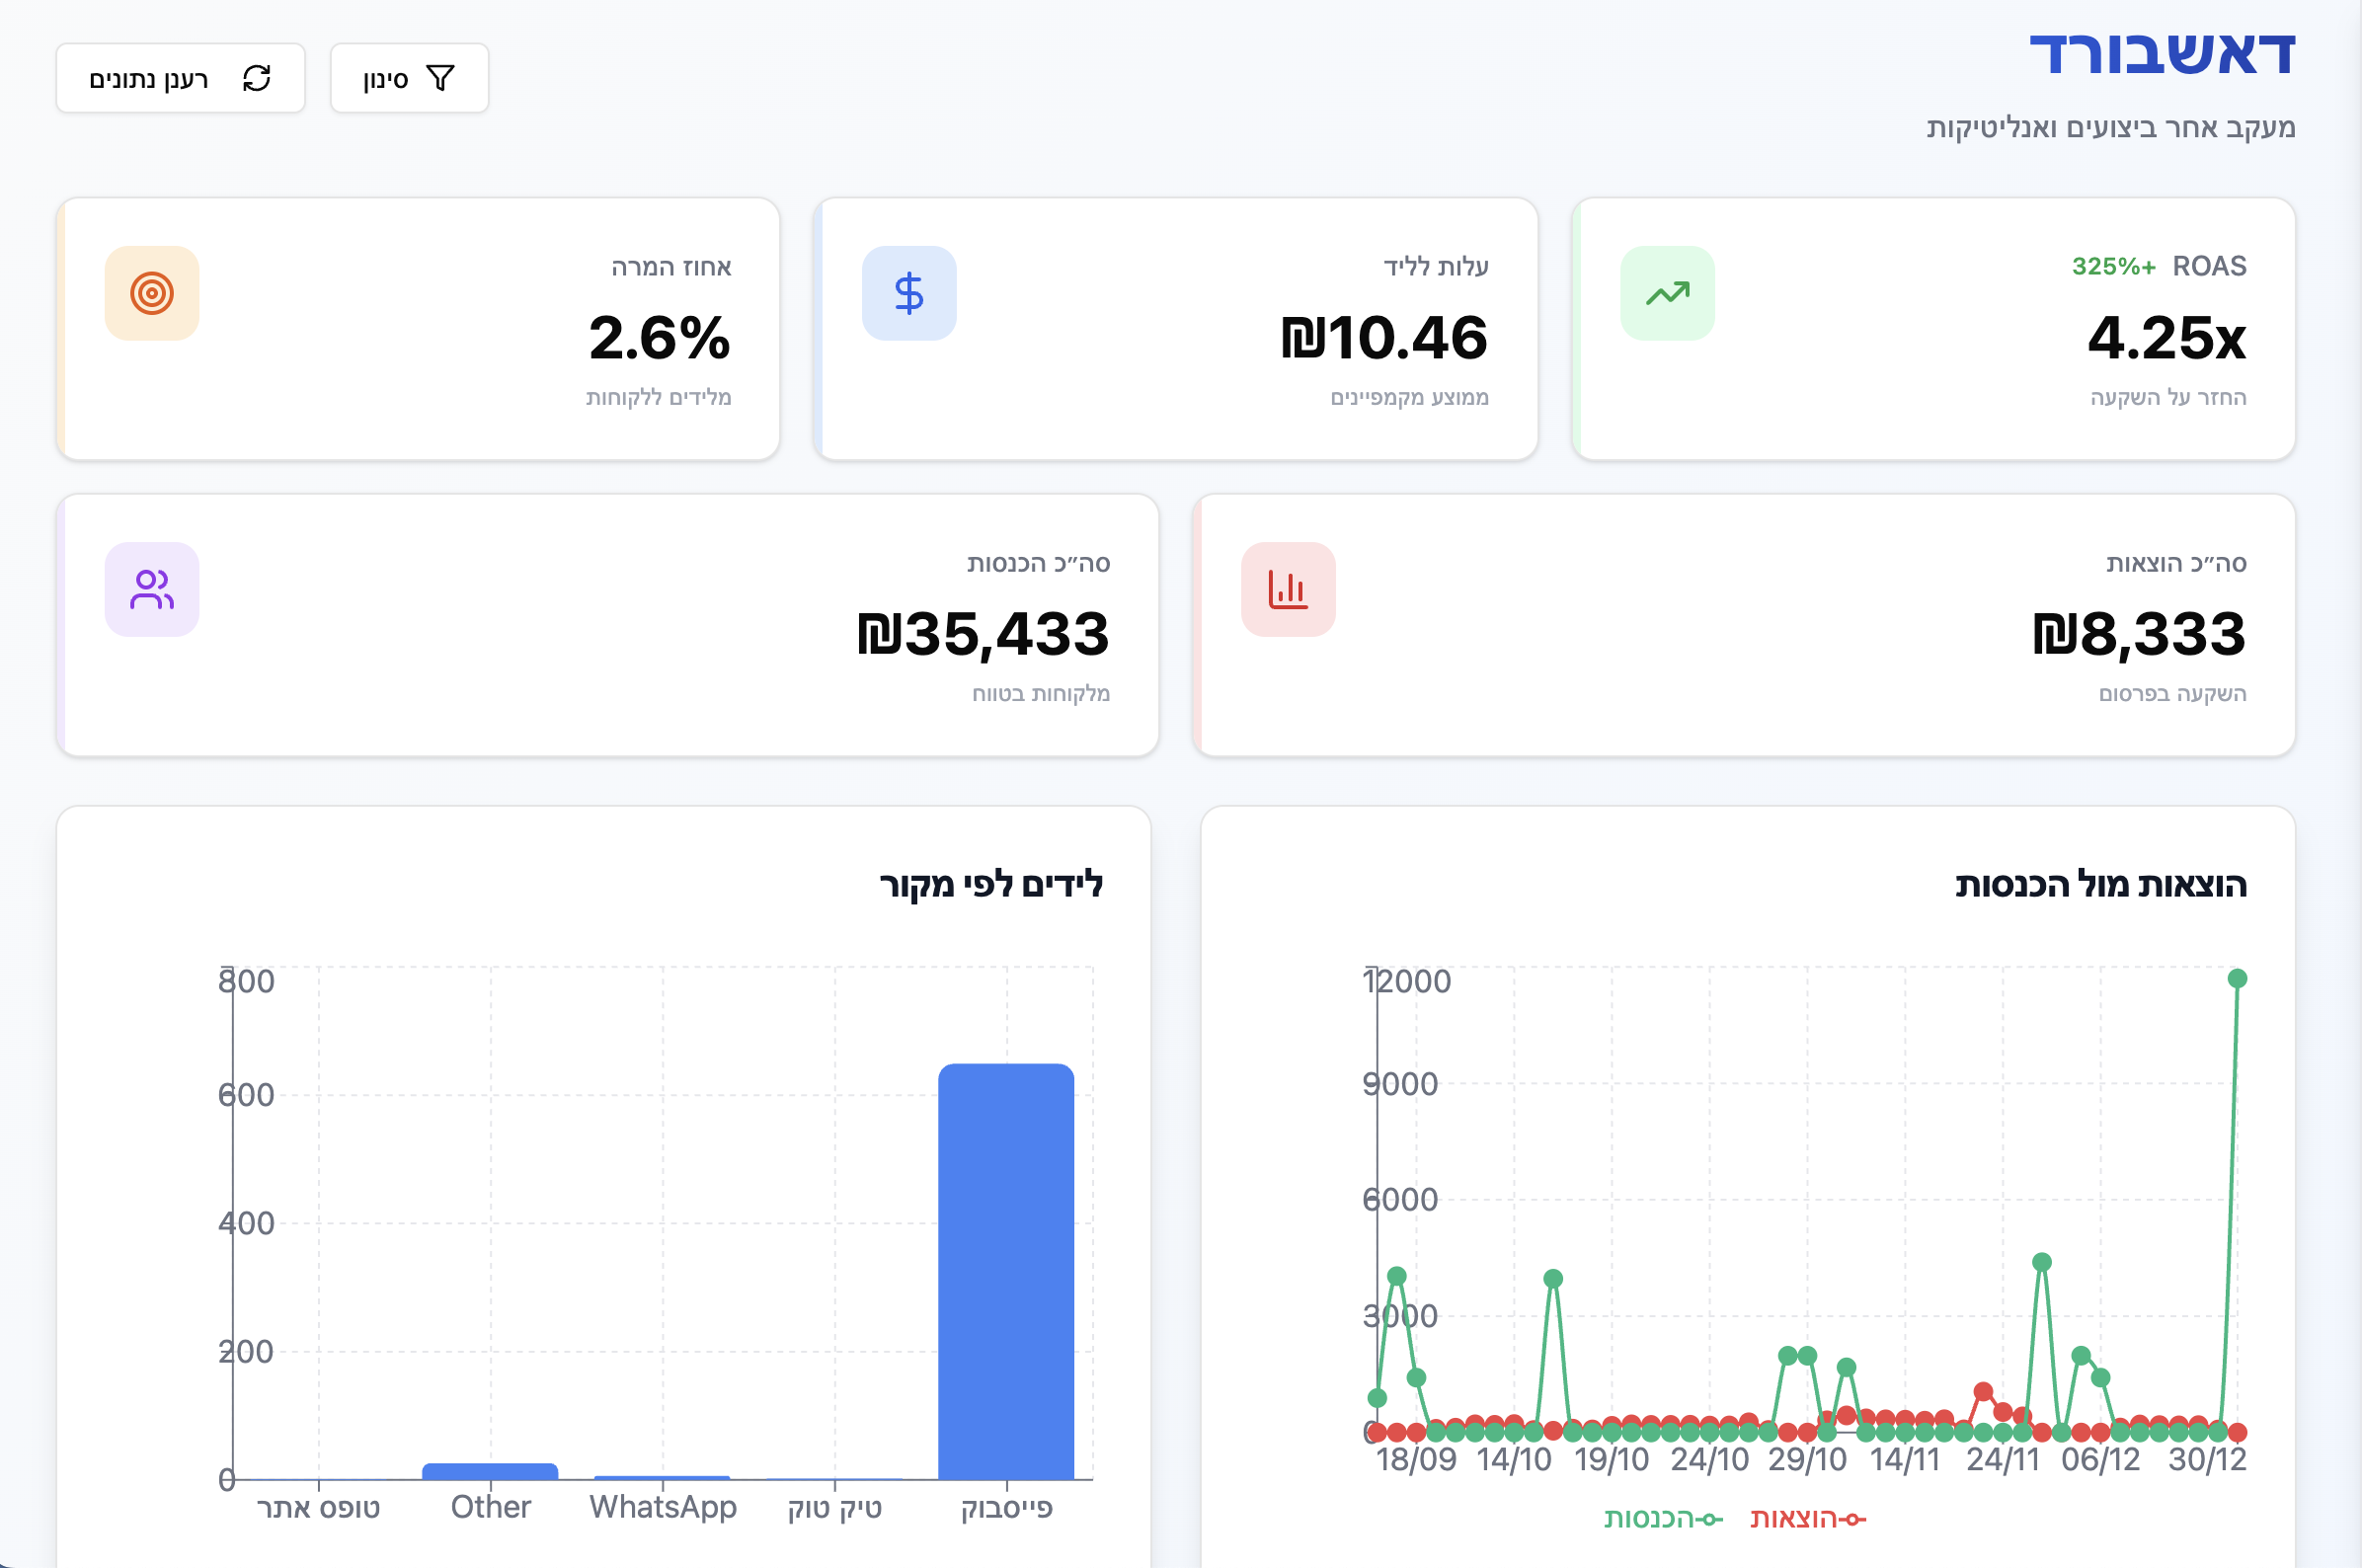Click the WhatsApp label on bar chart axis
2362x1568 pixels.
tap(663, 1507)
